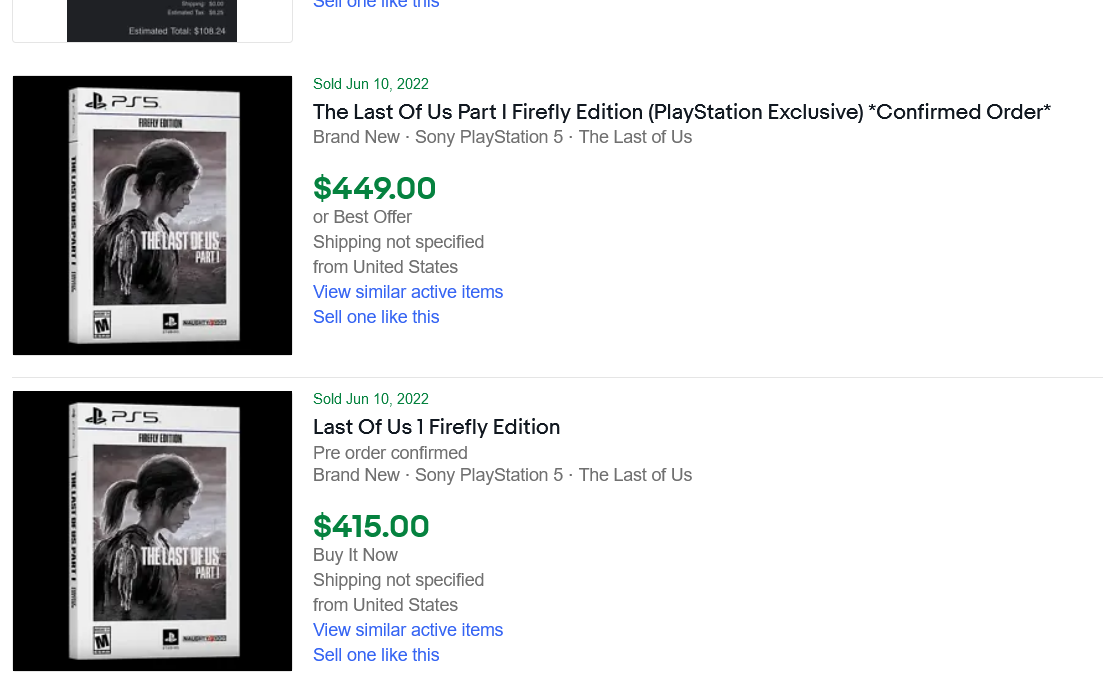Open the $415 listing's box art thumbnail
This screenshot has height=689, width=1103.
click(152, 530)
